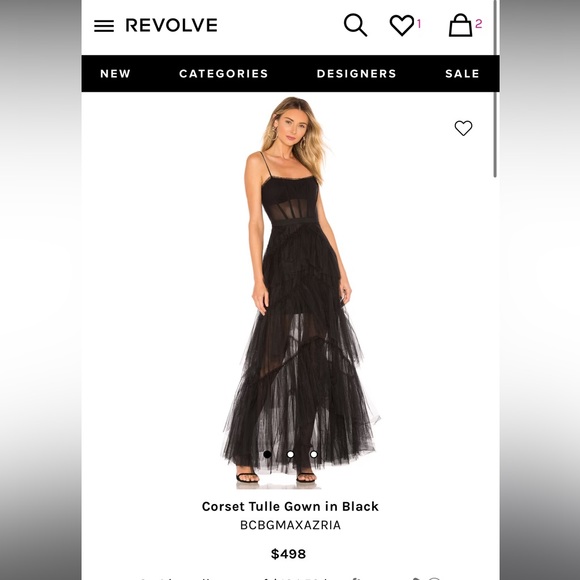Click the Corset Tulle Gown title

pos(290,506)
